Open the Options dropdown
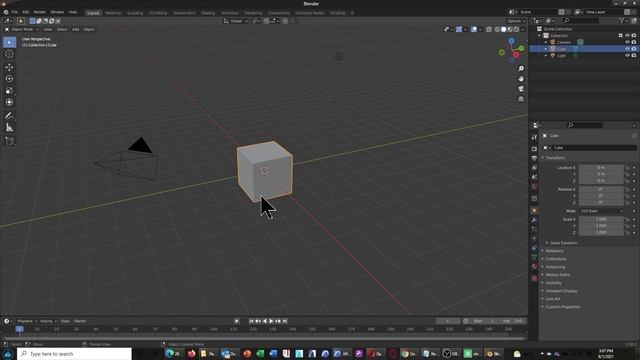 516,21
